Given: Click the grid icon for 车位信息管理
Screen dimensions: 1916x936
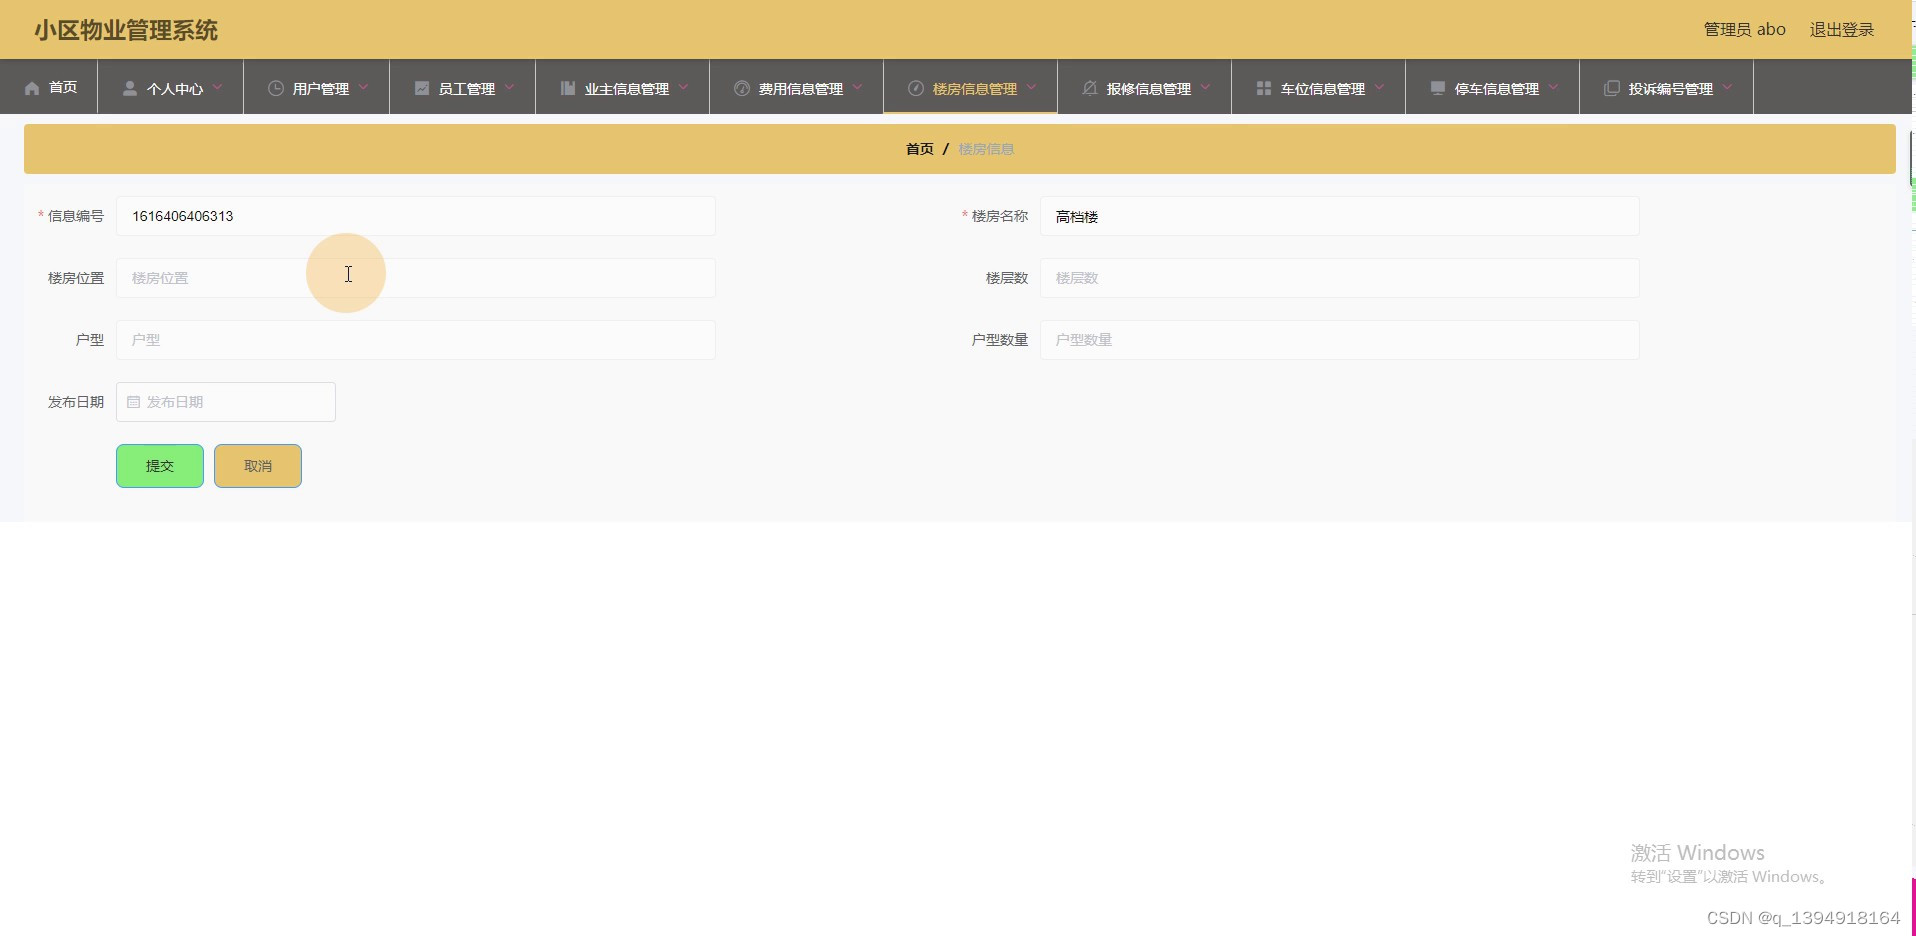Looking at the screenshot, I should click(1264, 88).
